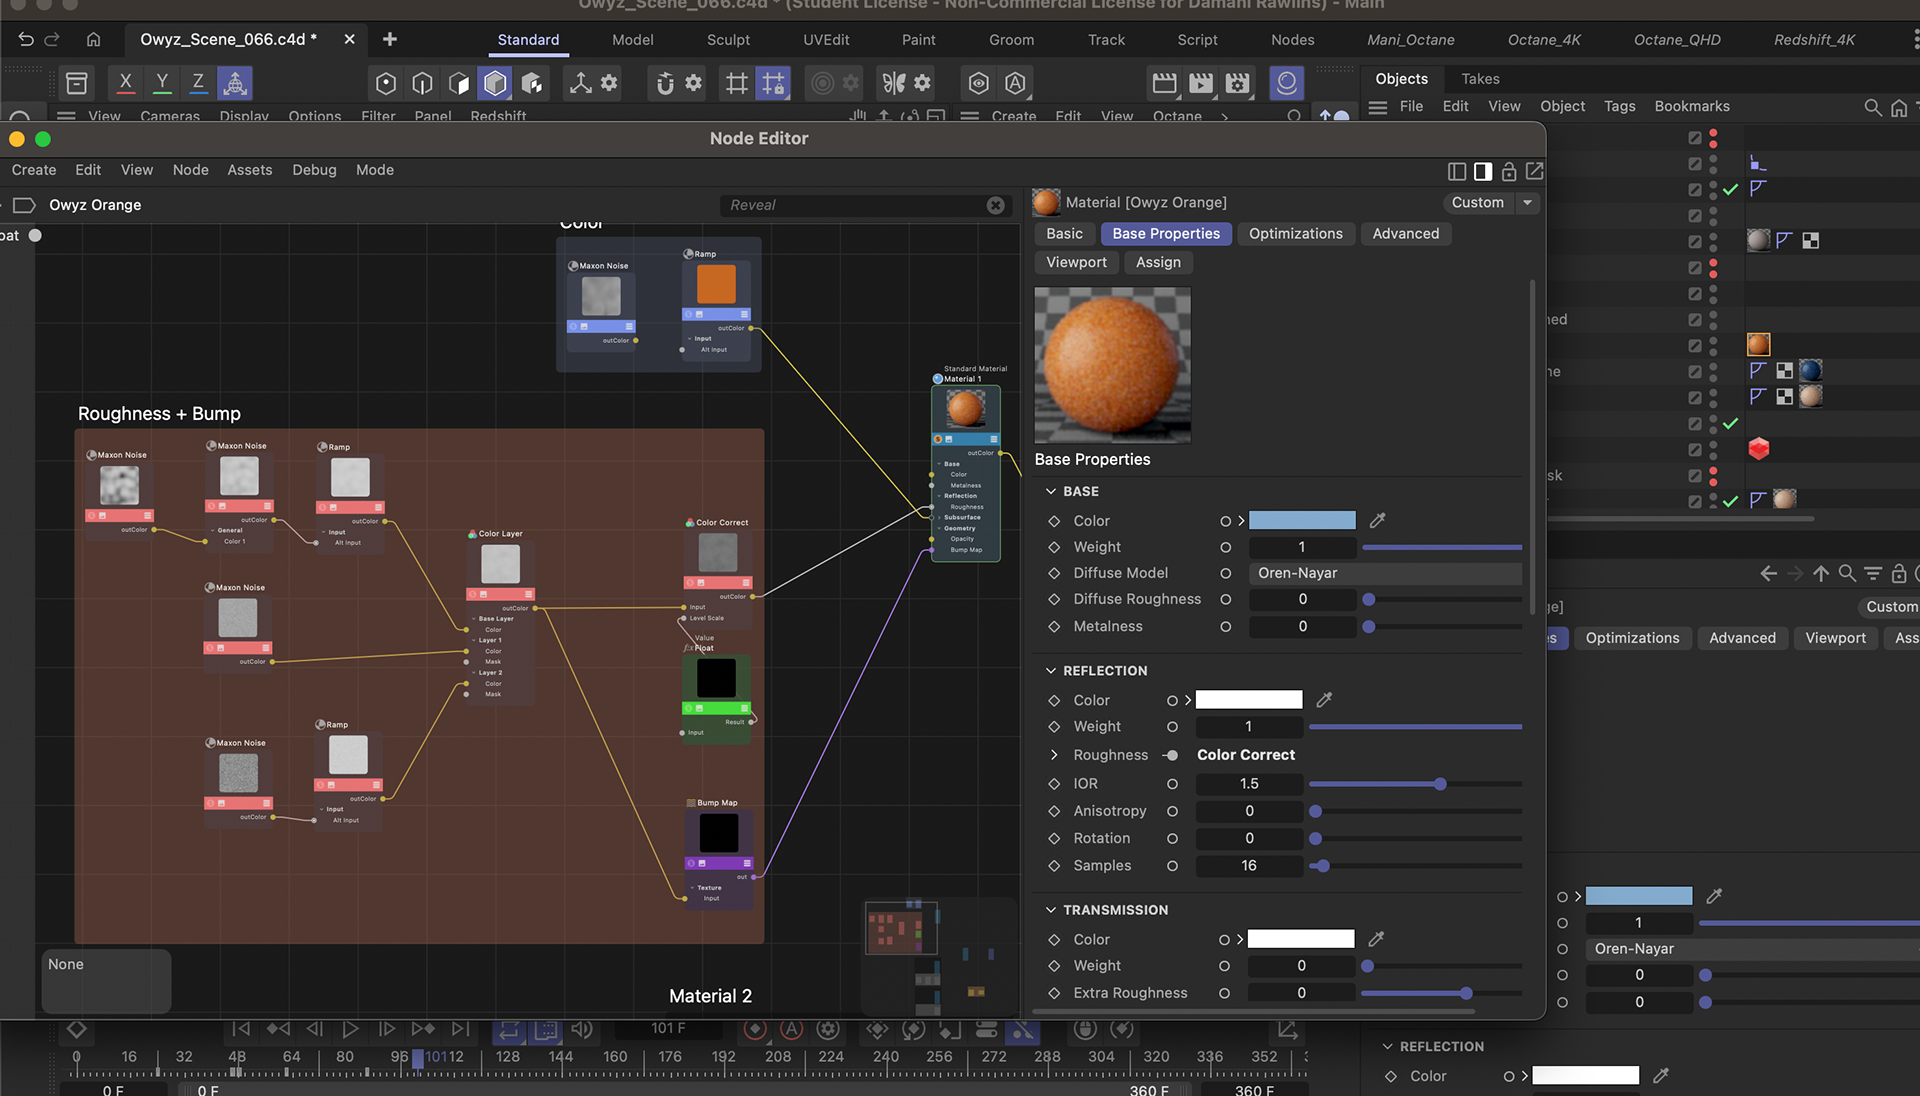The image size is (1920, 1096).
Task: Toggle keyframe diamond for Metalness
Action: click(1053, 626)
